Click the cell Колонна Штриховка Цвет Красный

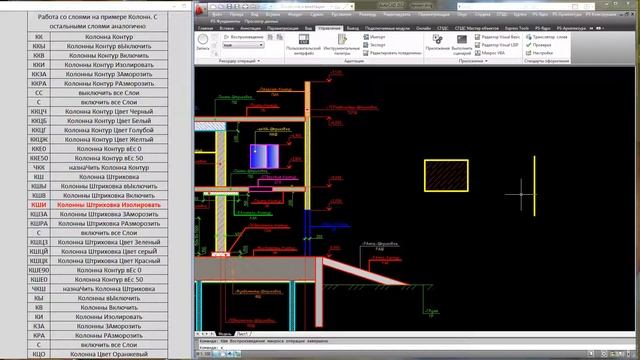click(109, 261)
